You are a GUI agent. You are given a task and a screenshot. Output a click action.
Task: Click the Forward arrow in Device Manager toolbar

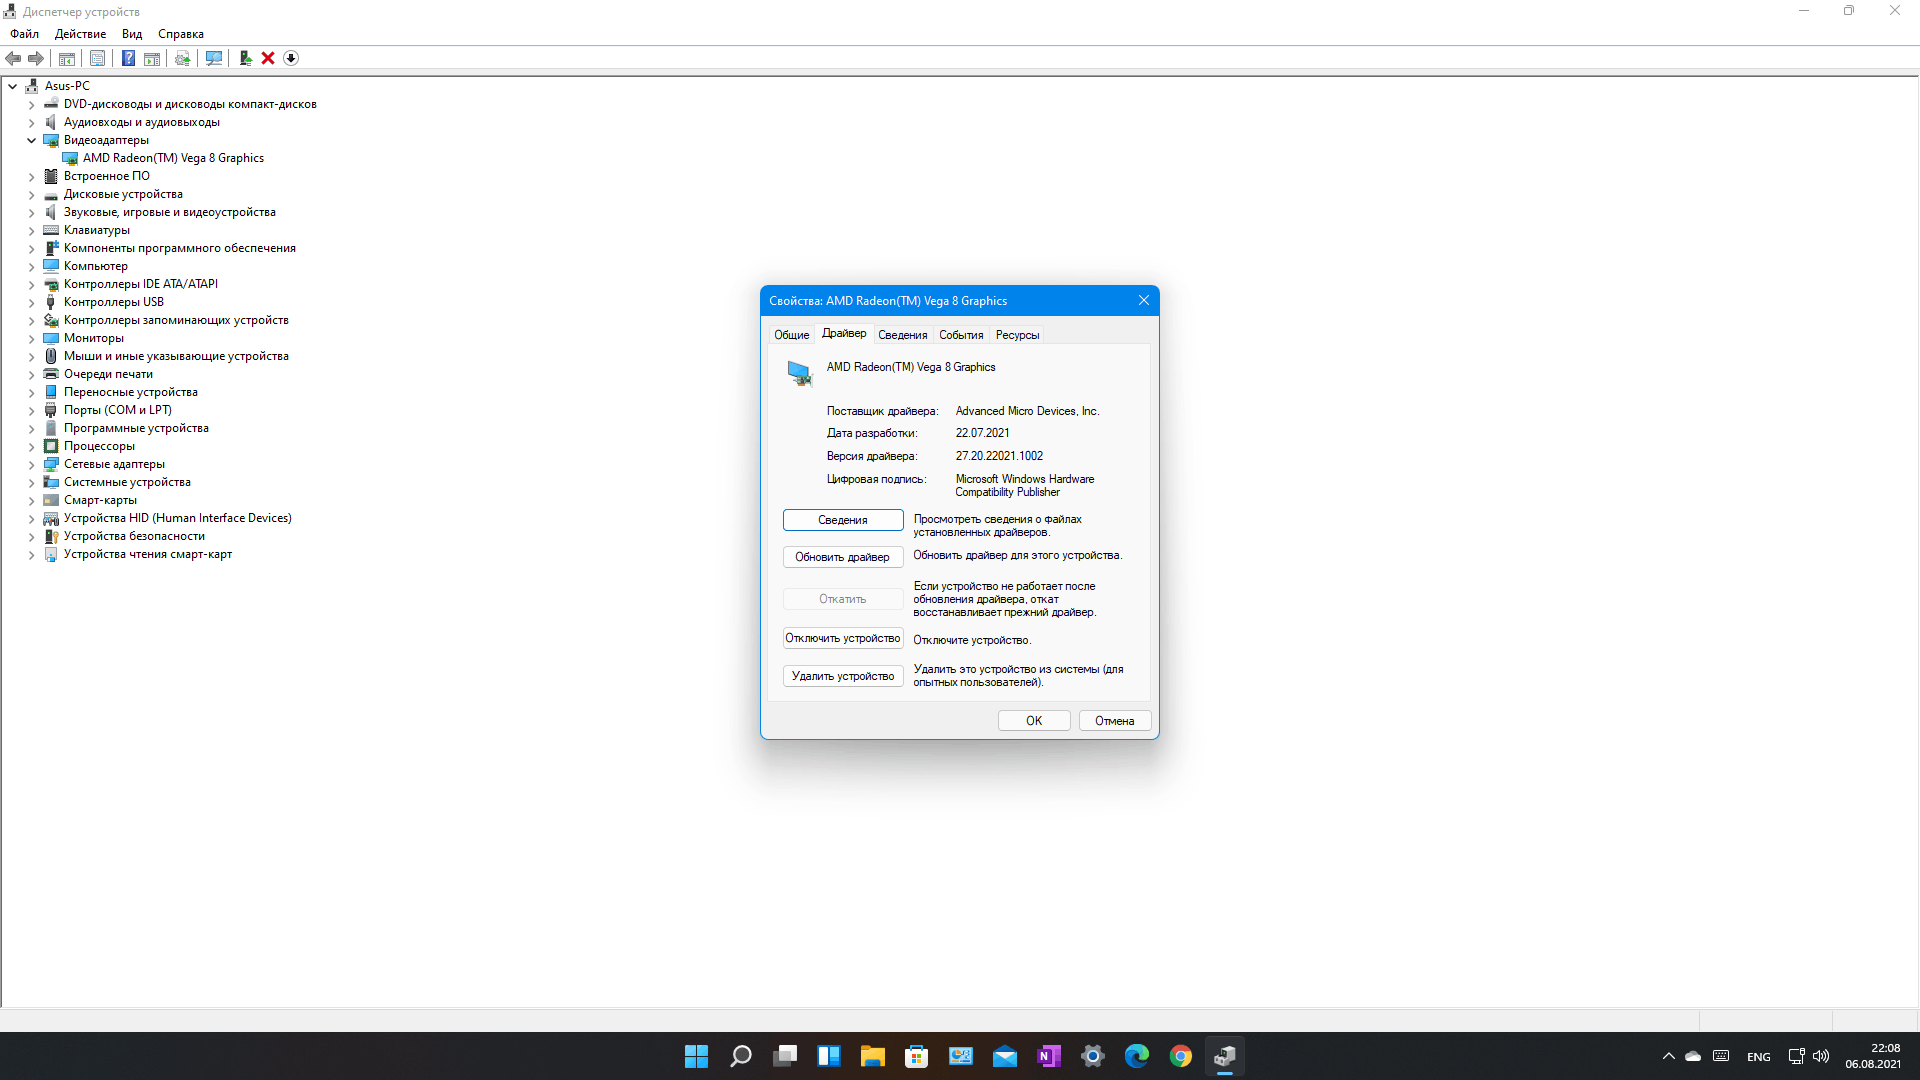coord(36,58)
